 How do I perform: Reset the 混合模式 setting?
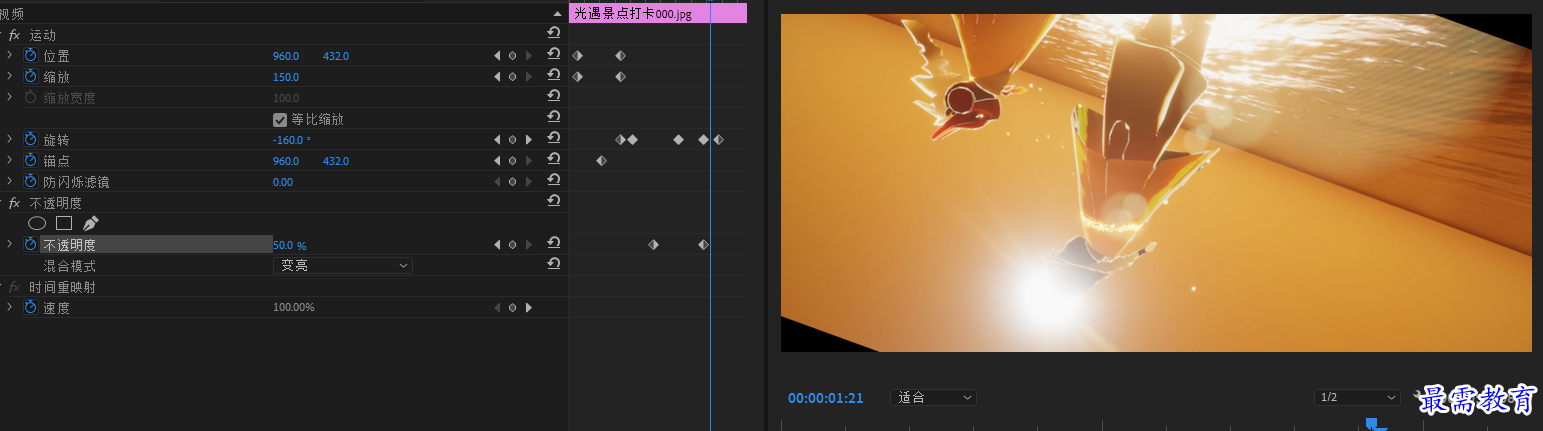(553, 265)
